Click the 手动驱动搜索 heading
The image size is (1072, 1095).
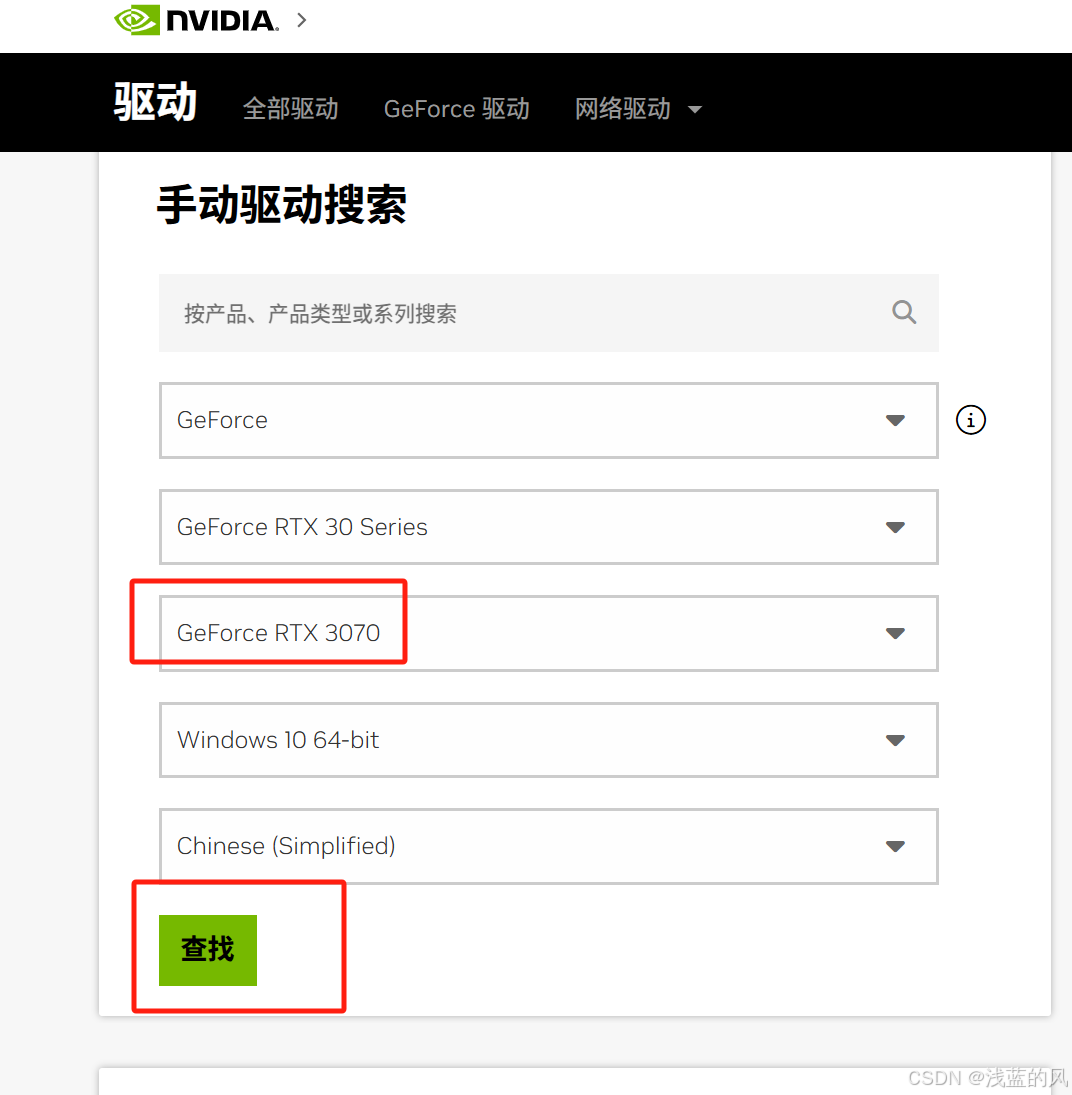(x=281, y=205)
